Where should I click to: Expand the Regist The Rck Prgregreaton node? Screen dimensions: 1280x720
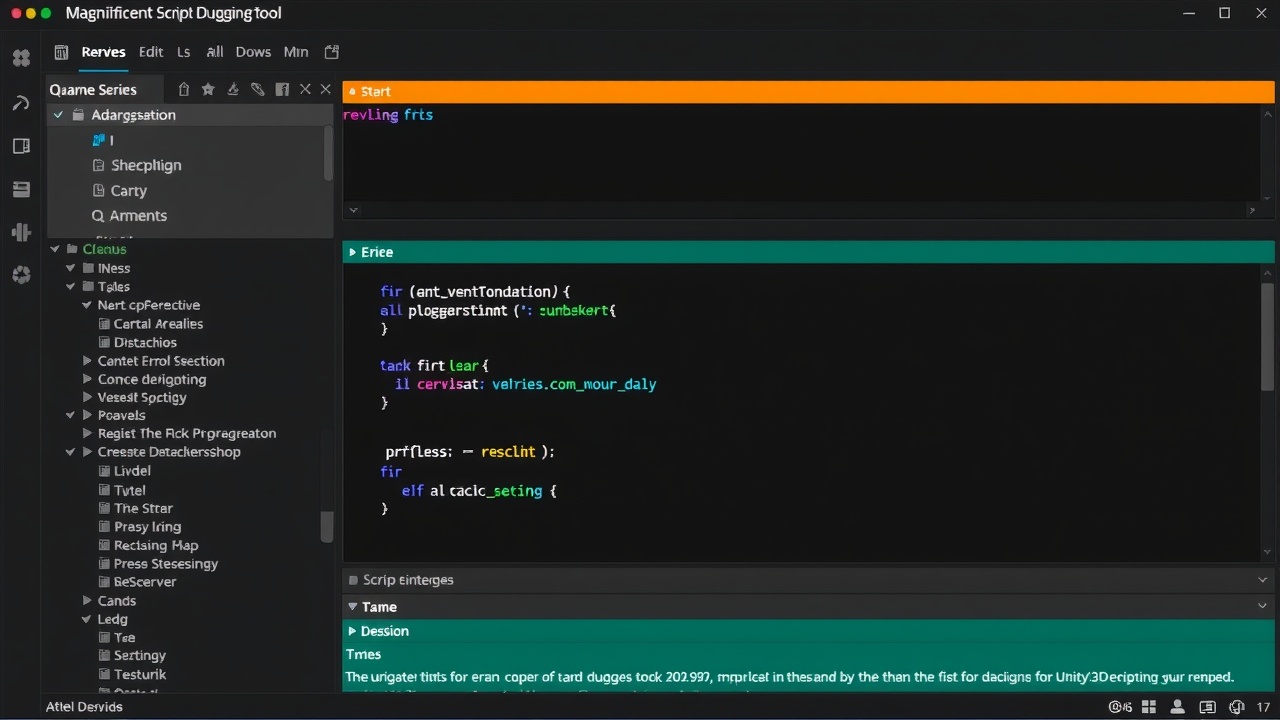coord(87,434)
